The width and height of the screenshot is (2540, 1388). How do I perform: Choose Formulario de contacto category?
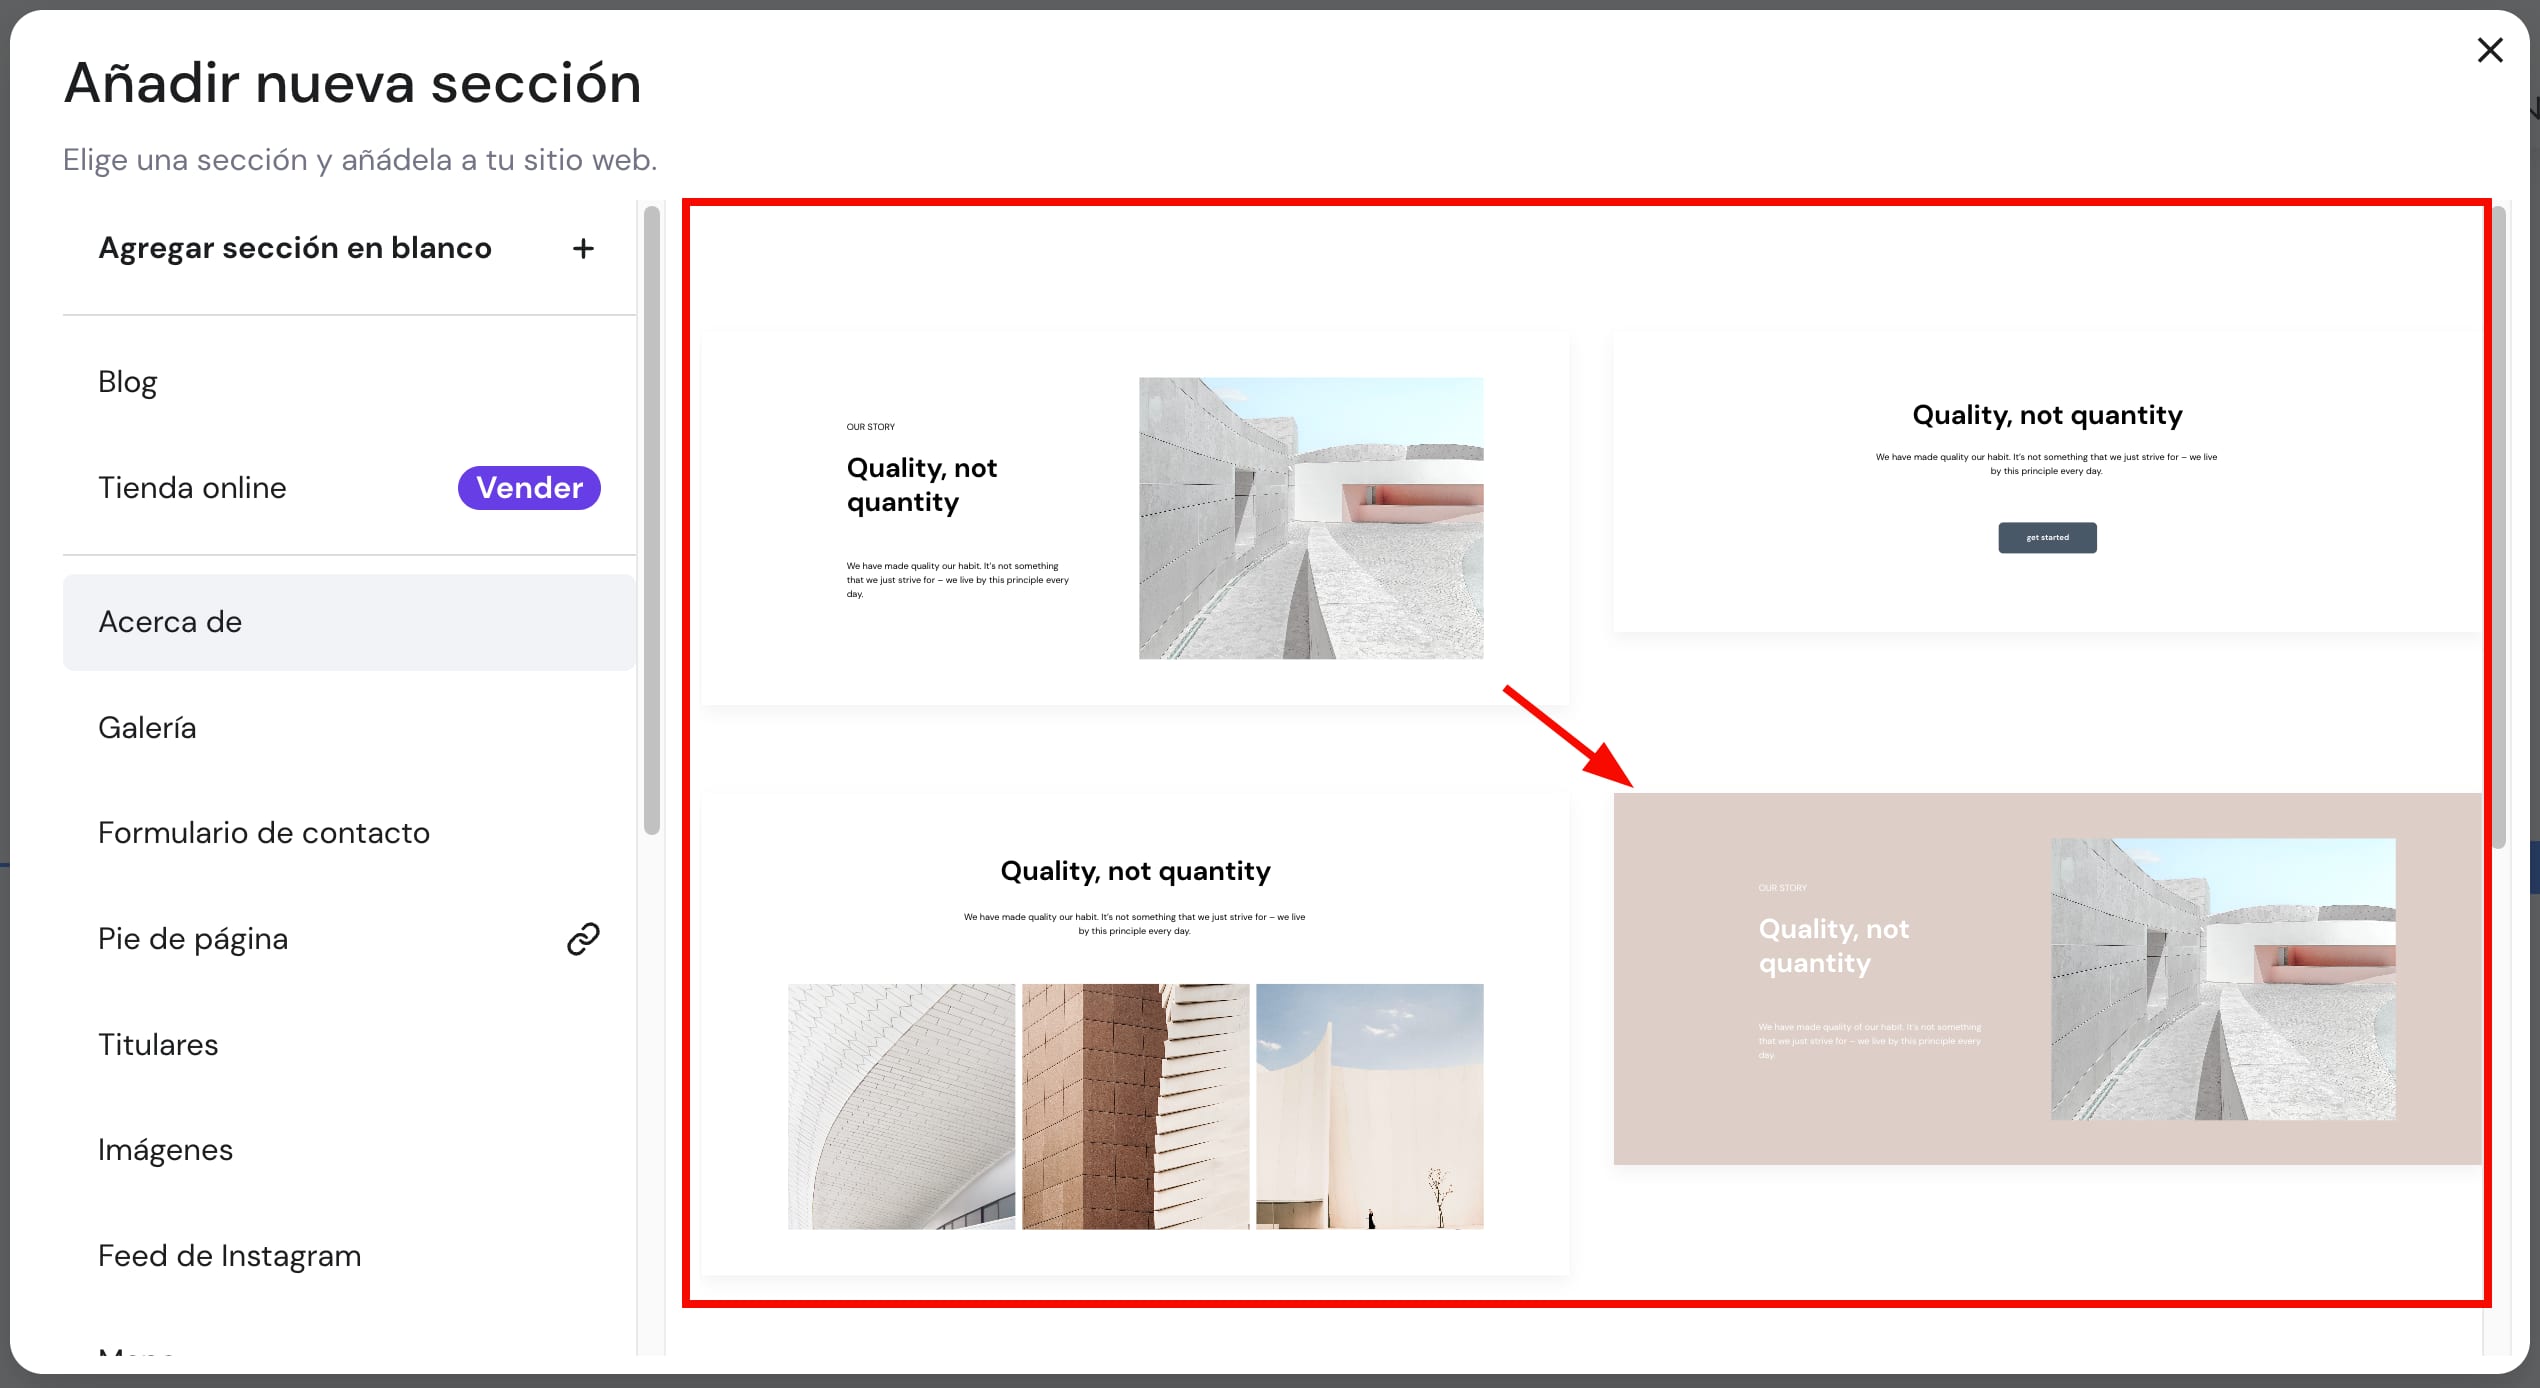pyautogui.click(x=264, y=833)
